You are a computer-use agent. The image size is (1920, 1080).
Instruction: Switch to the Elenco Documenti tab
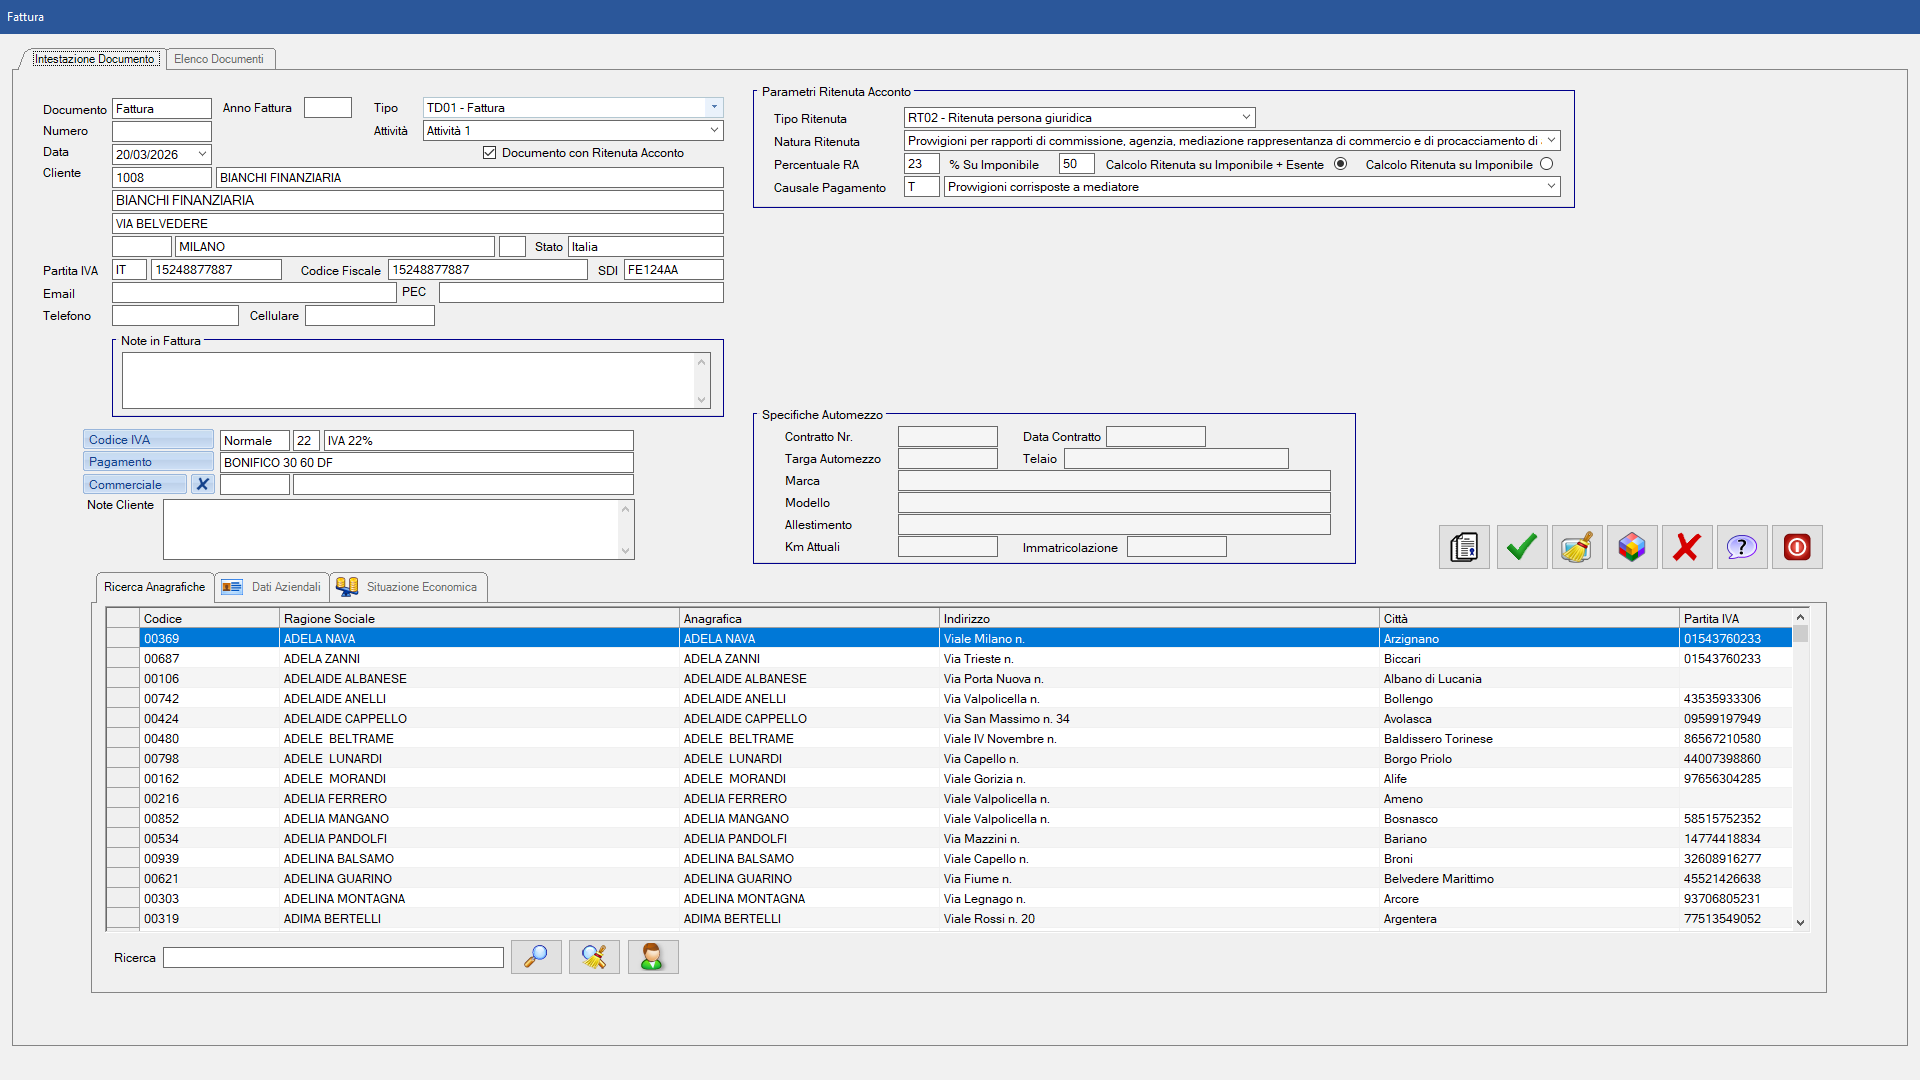click(x=219, y=59)
